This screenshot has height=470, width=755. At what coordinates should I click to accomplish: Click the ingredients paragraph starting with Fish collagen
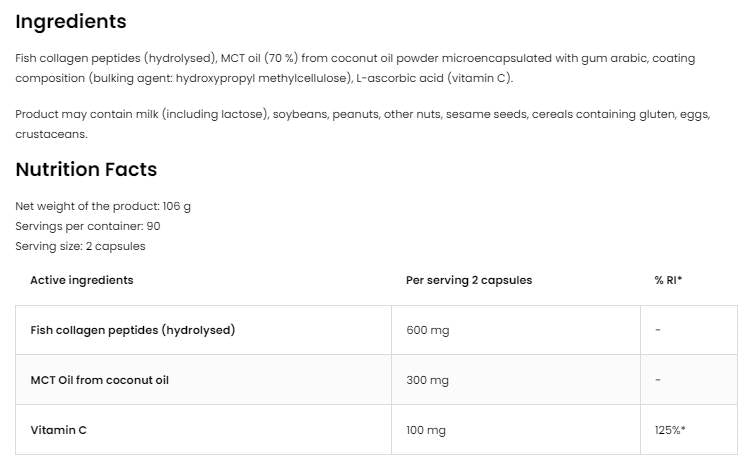point(355,68)
